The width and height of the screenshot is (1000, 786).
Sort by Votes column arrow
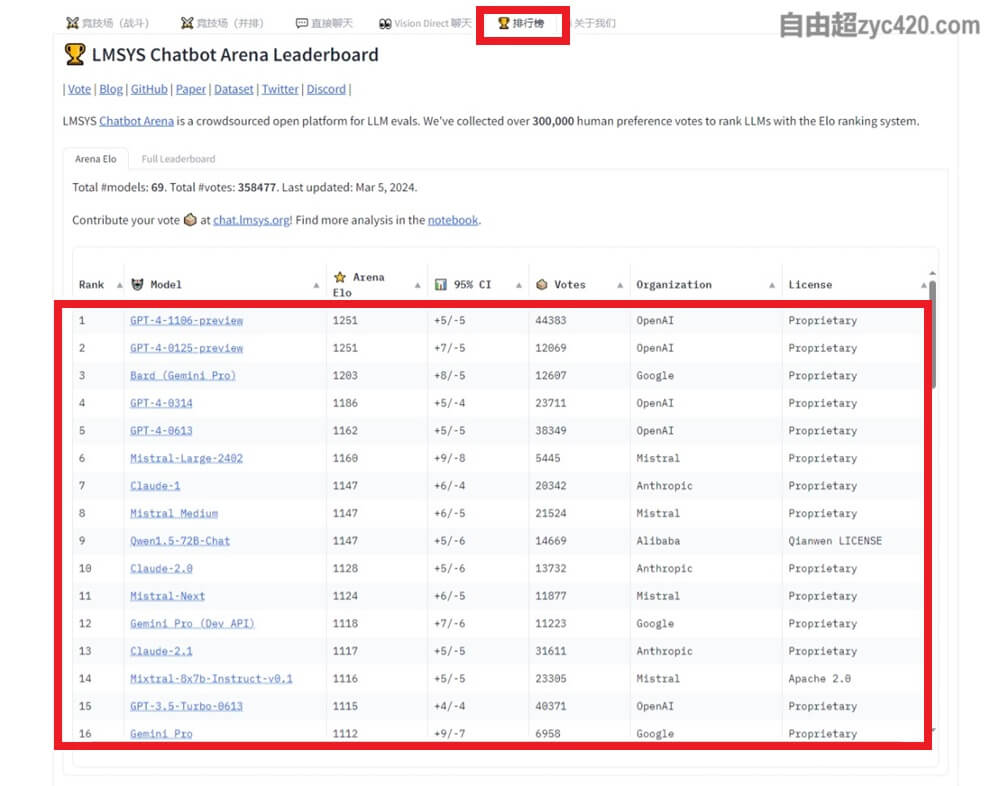tap(620, 285)
